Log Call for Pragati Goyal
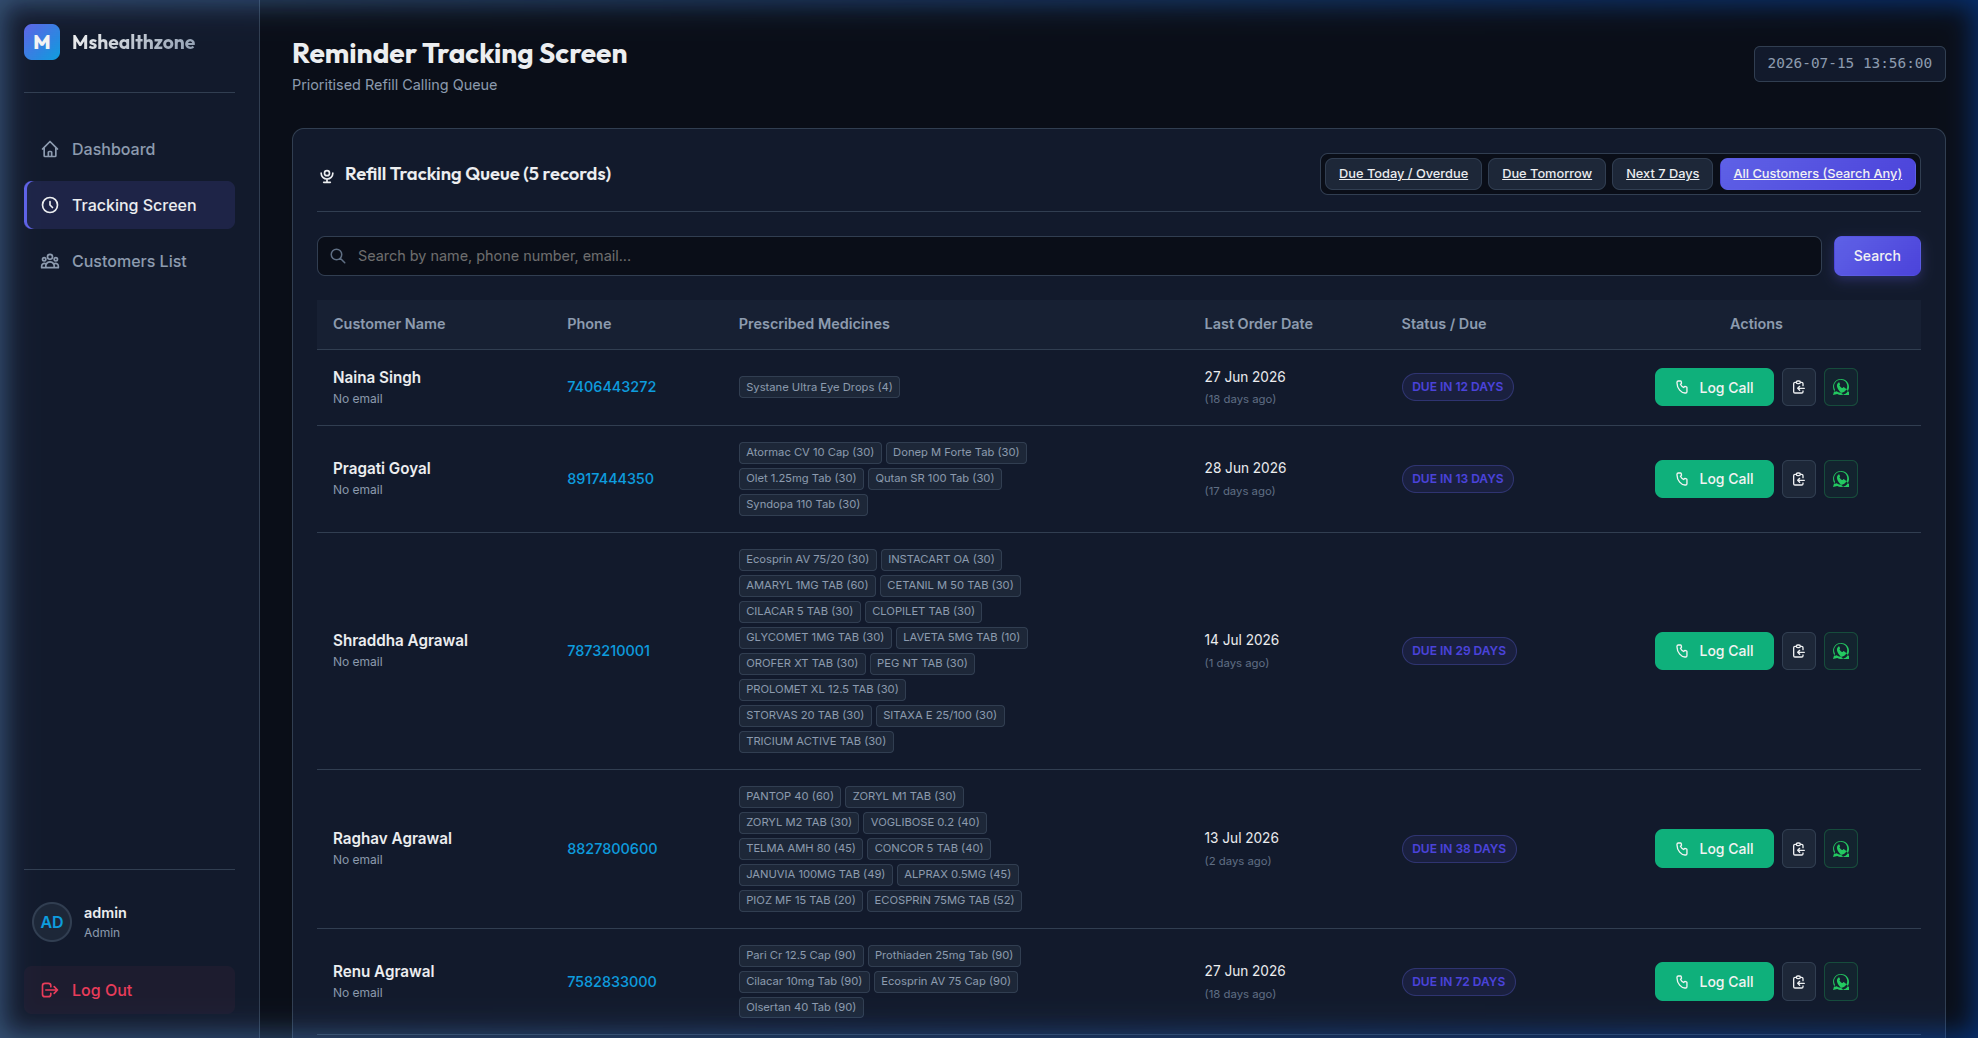Viewport: 1978px width, 1038px height. click(1714, 479)
